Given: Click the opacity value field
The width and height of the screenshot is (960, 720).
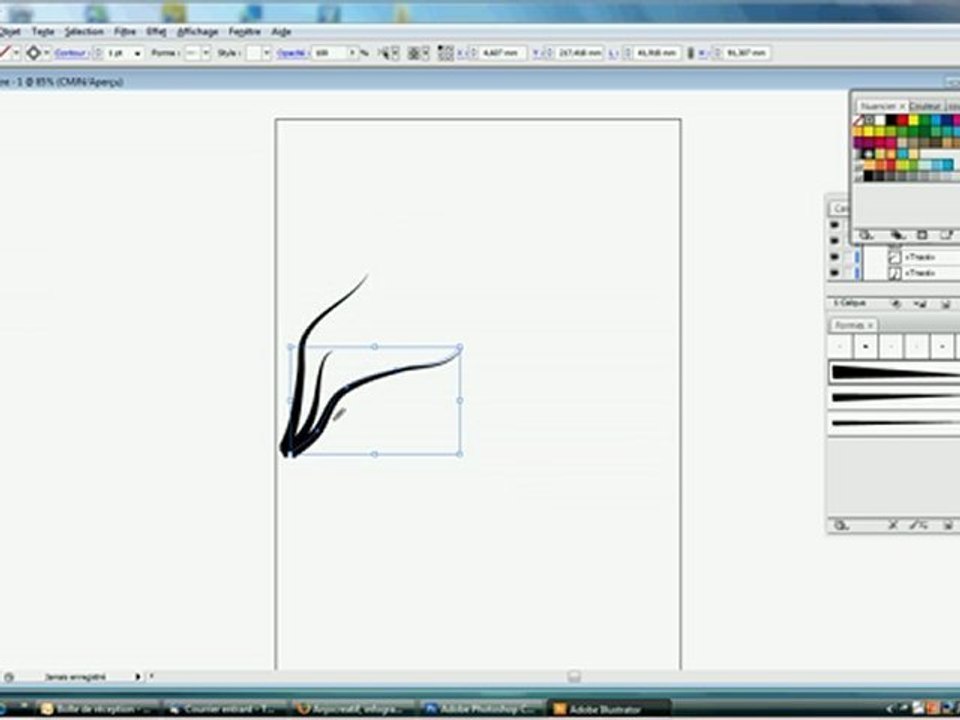Looking at the screenshot, I should pyautogui.click(x=329, y=53).
